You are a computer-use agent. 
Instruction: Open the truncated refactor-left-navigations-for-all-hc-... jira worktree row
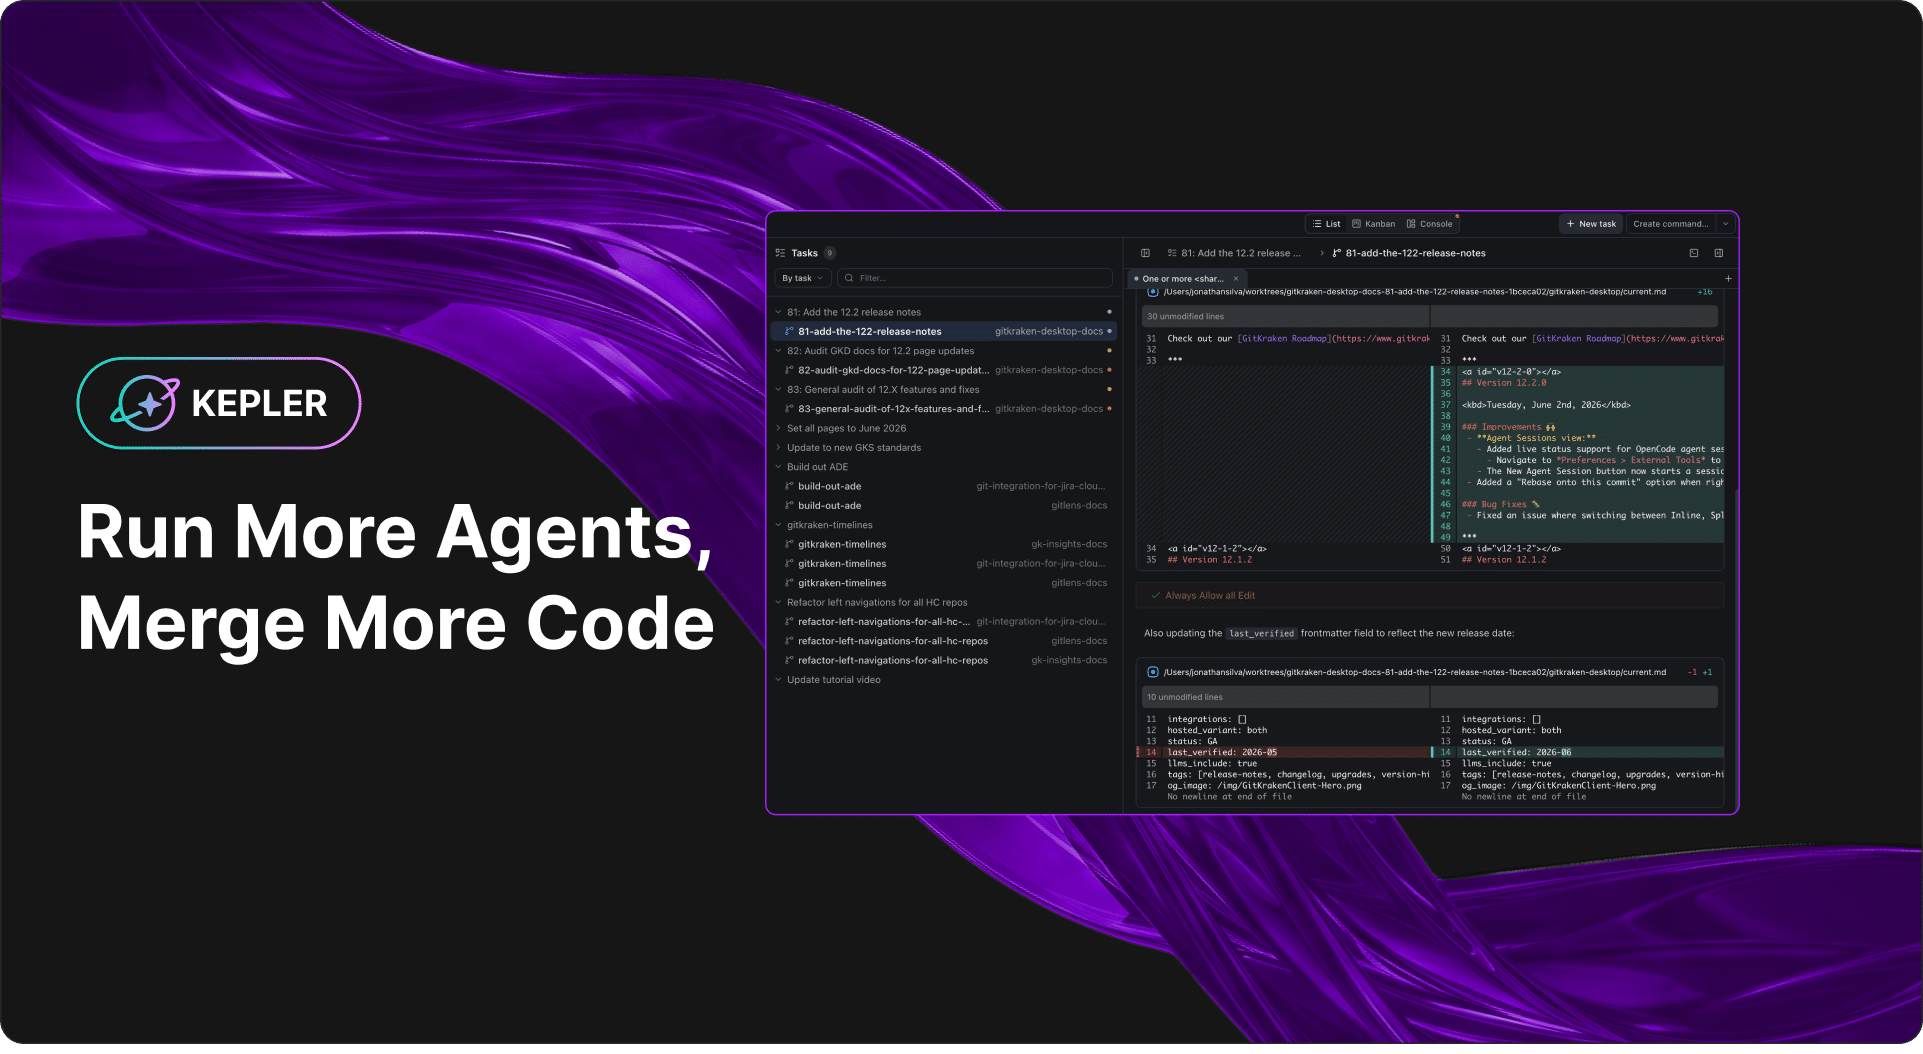(x=944, y=622)
